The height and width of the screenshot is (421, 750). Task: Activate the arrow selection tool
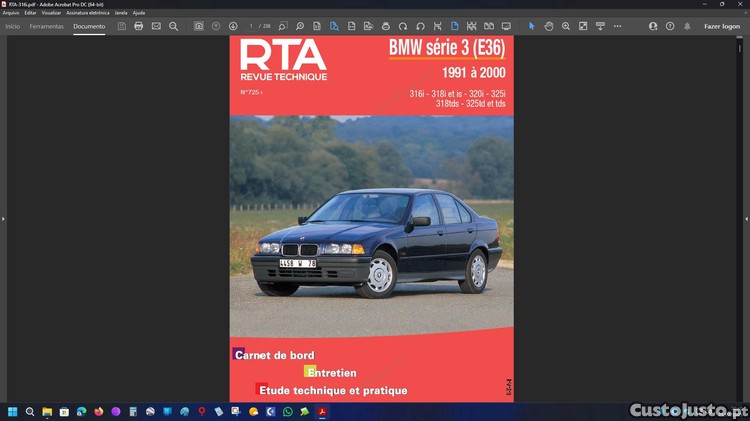(531, 26)
